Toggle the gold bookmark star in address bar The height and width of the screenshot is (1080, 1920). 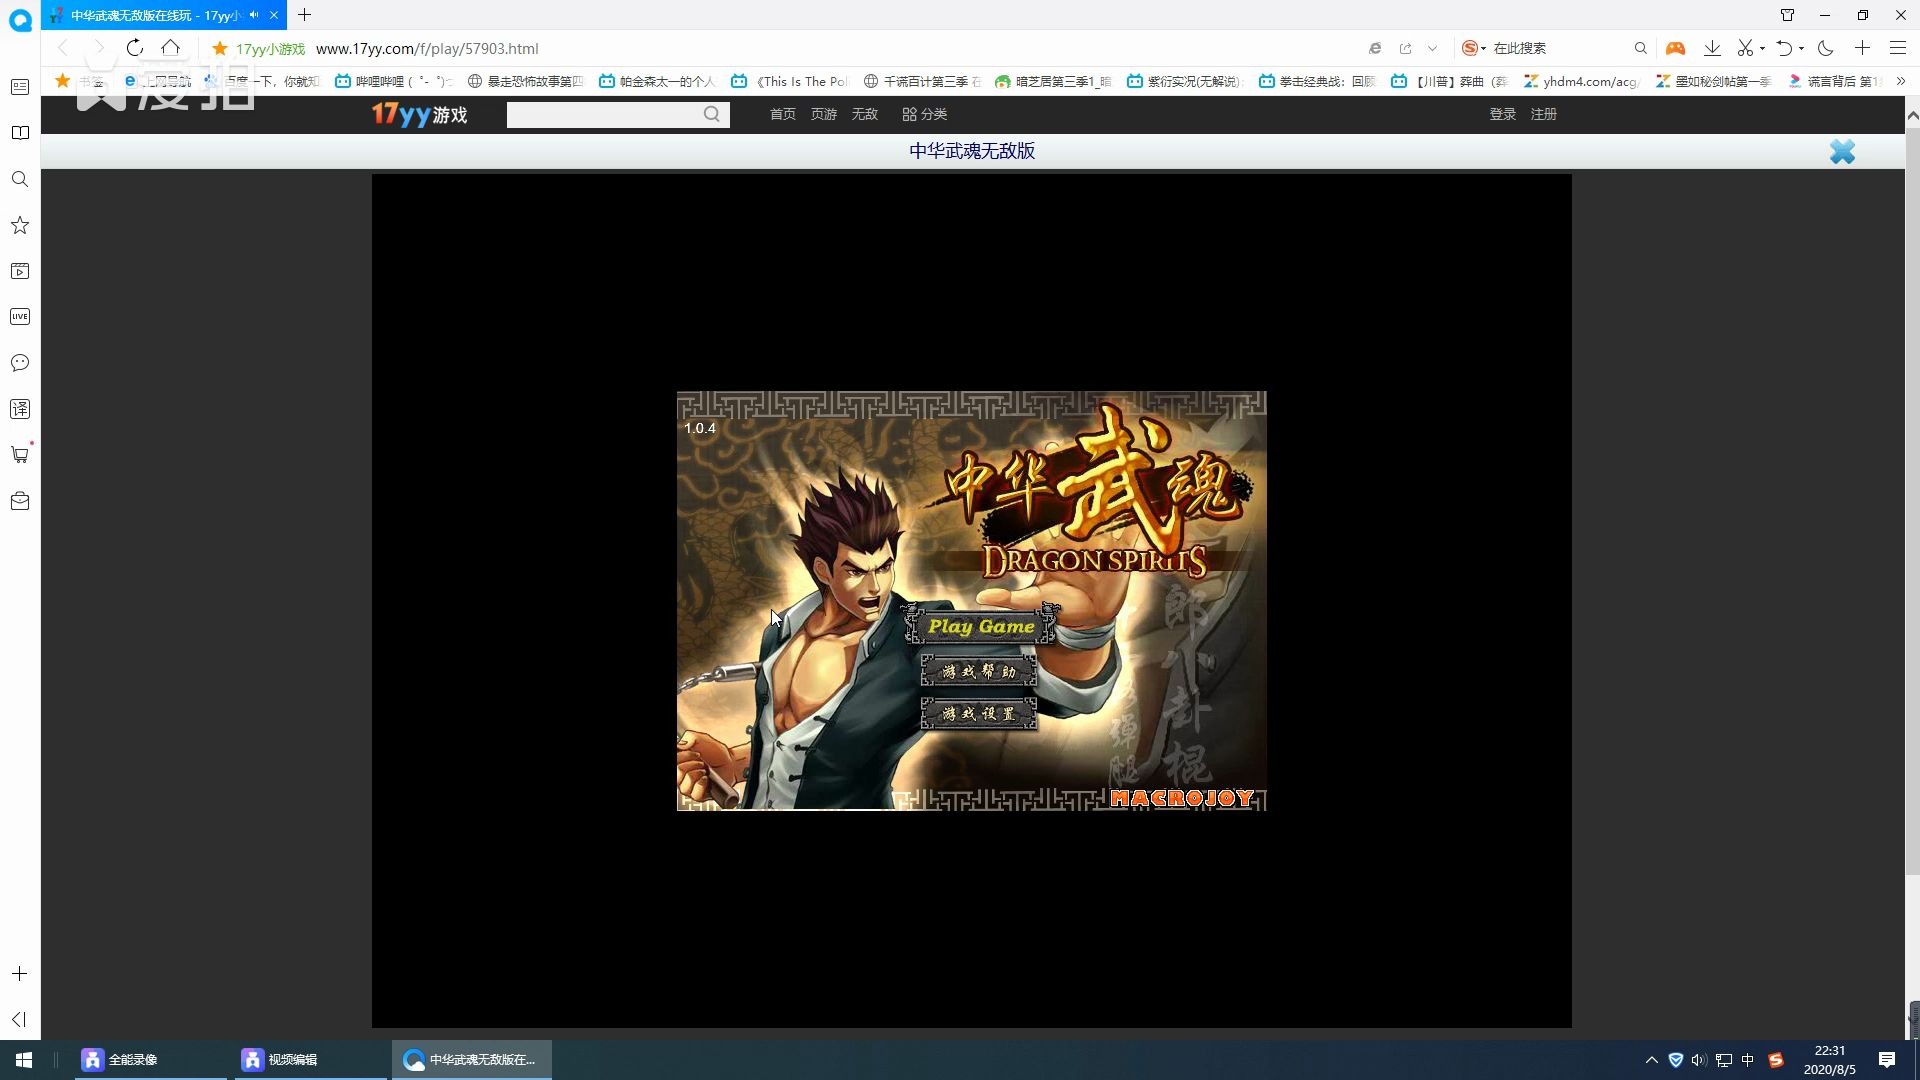(220, 48)
